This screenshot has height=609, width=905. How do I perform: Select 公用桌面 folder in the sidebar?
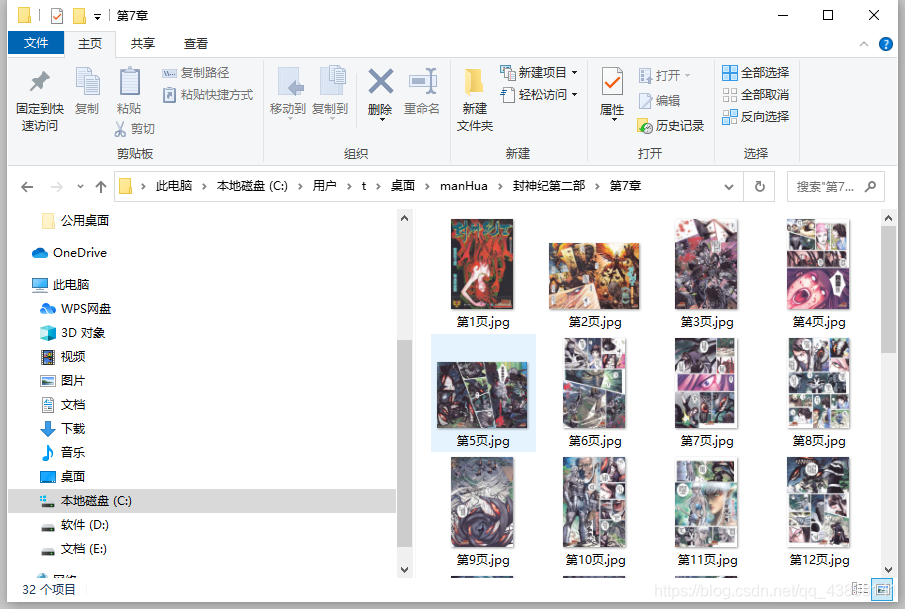point(76,221)
